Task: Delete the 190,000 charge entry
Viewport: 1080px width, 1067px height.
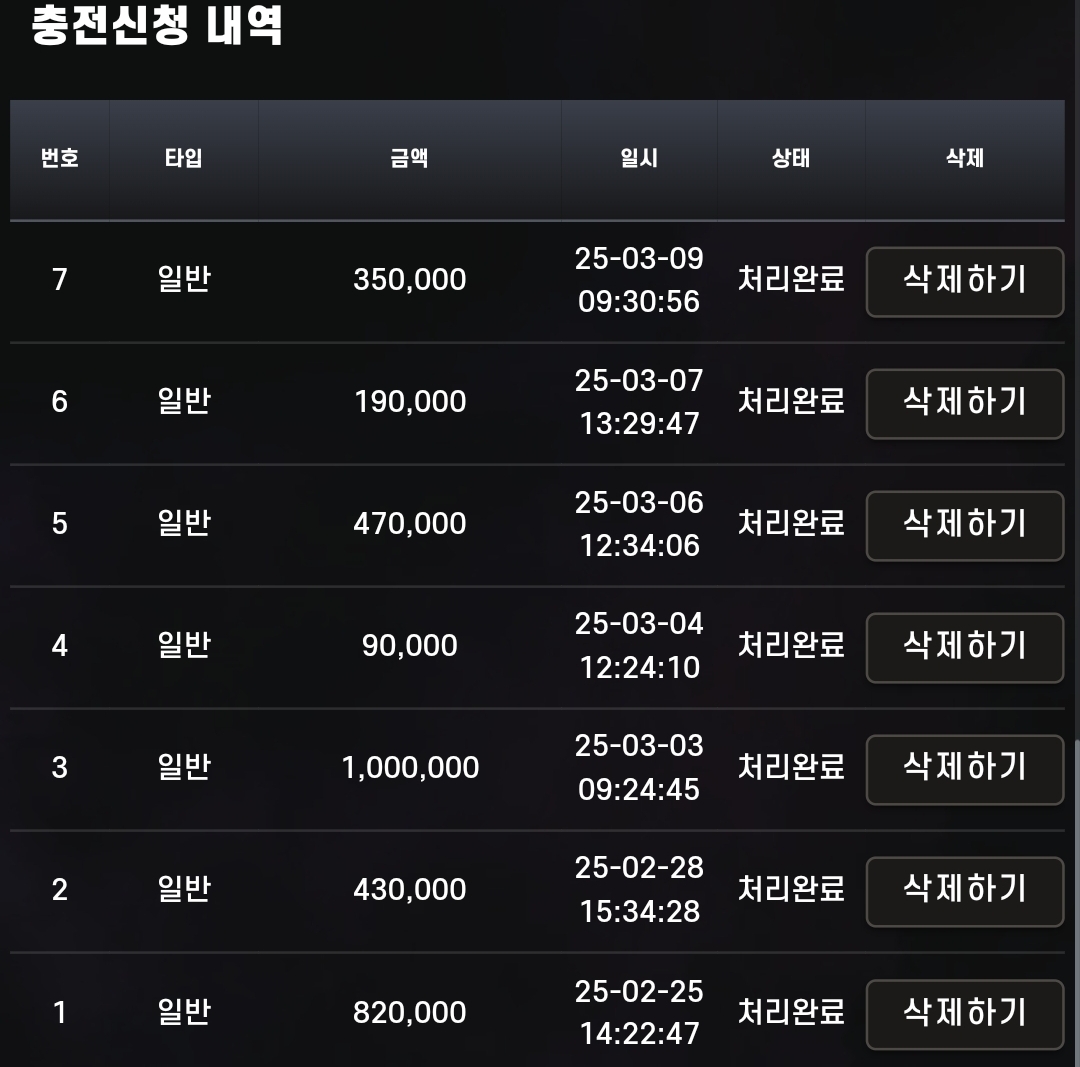Action: click(x=964, y=404)
